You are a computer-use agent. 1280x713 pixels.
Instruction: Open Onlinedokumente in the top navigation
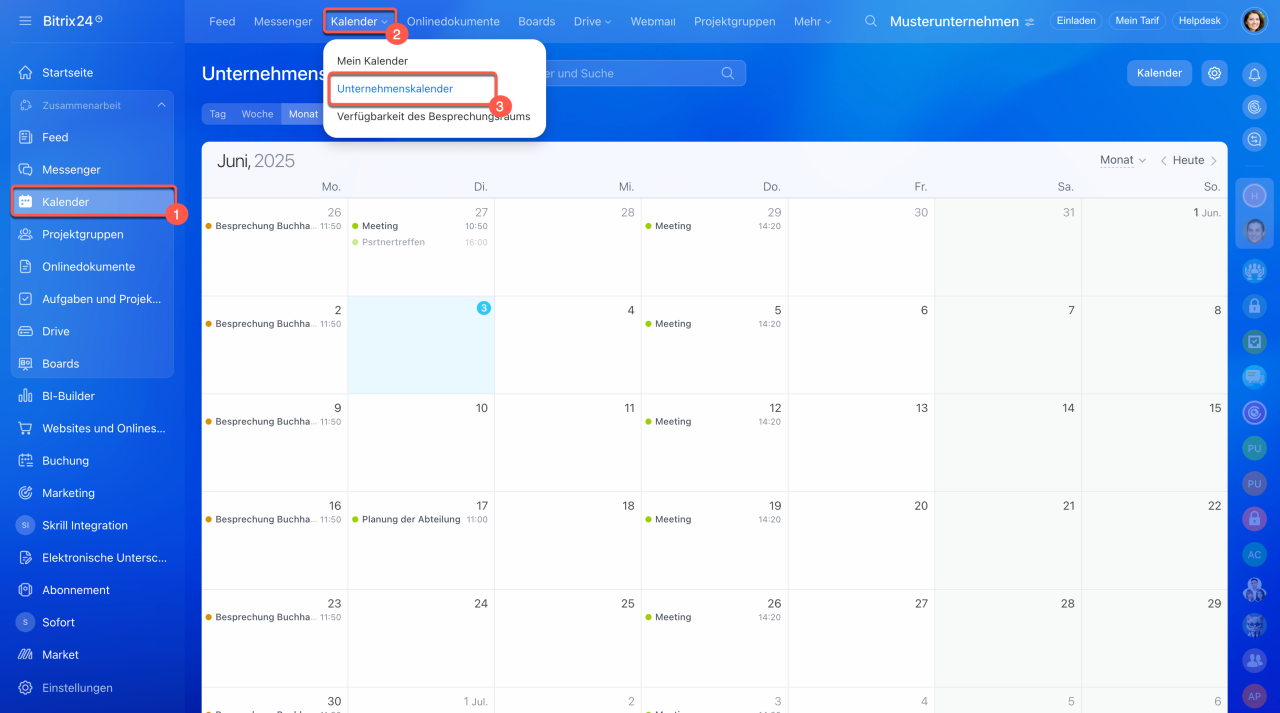click(453, 22)
